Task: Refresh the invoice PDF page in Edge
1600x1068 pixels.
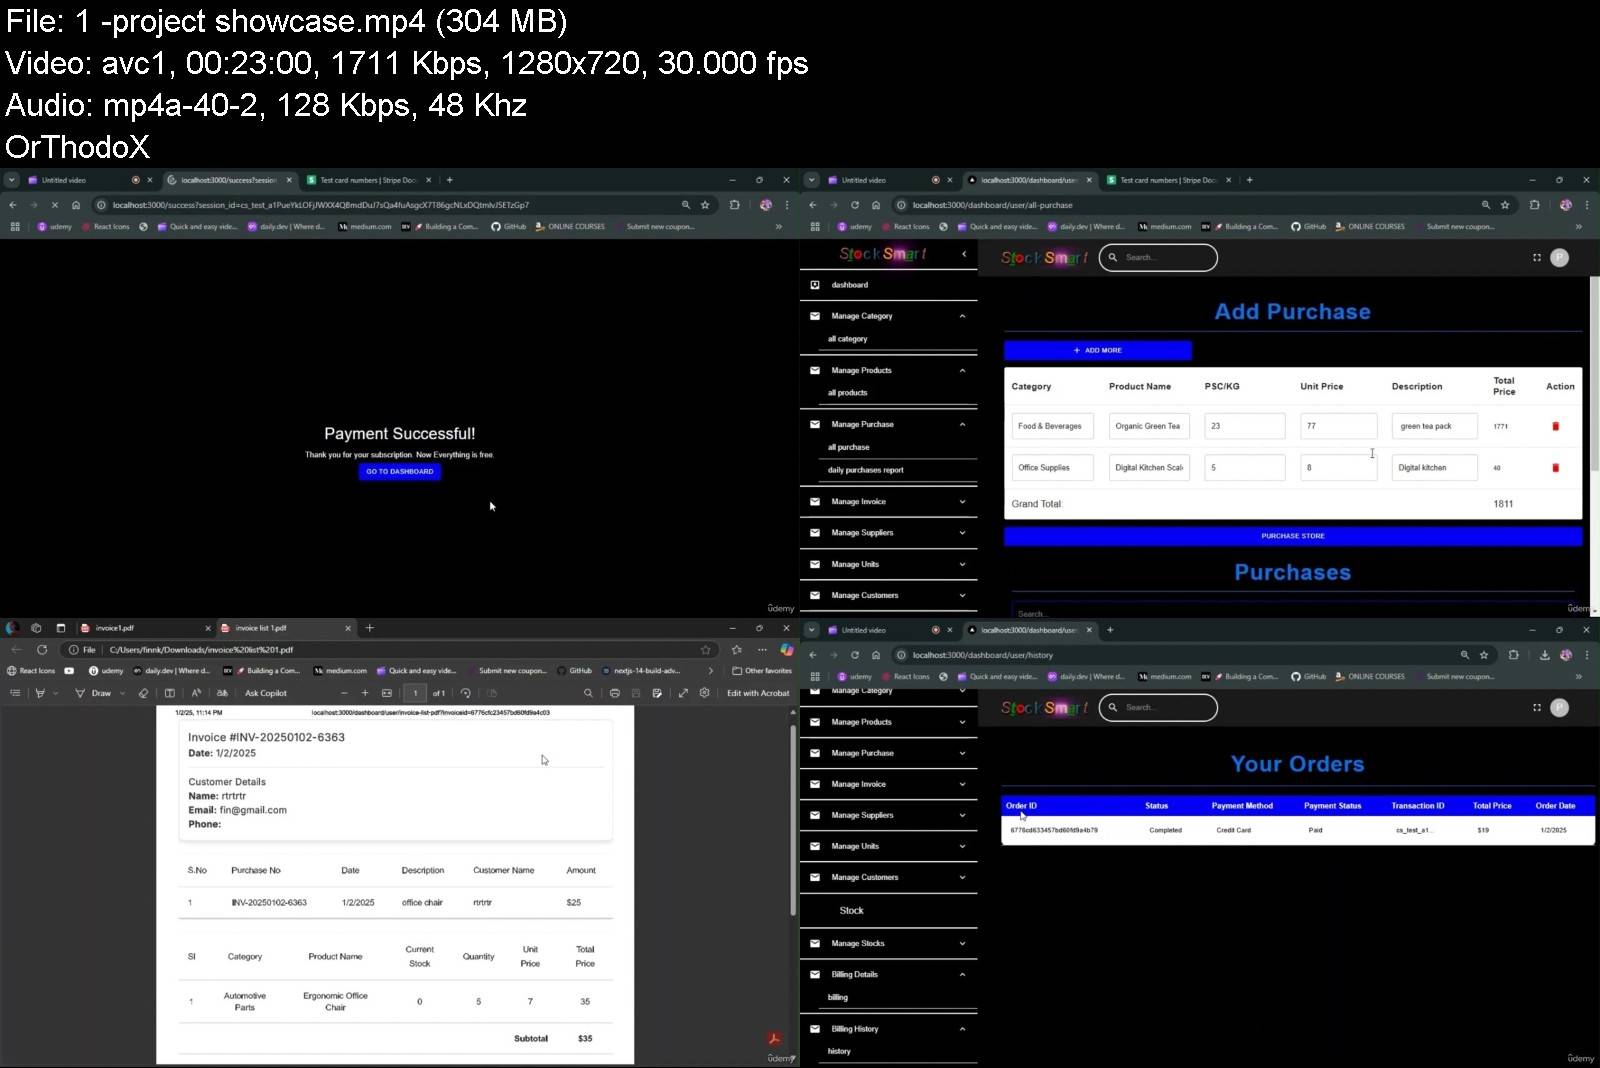Action: [42, 650]
